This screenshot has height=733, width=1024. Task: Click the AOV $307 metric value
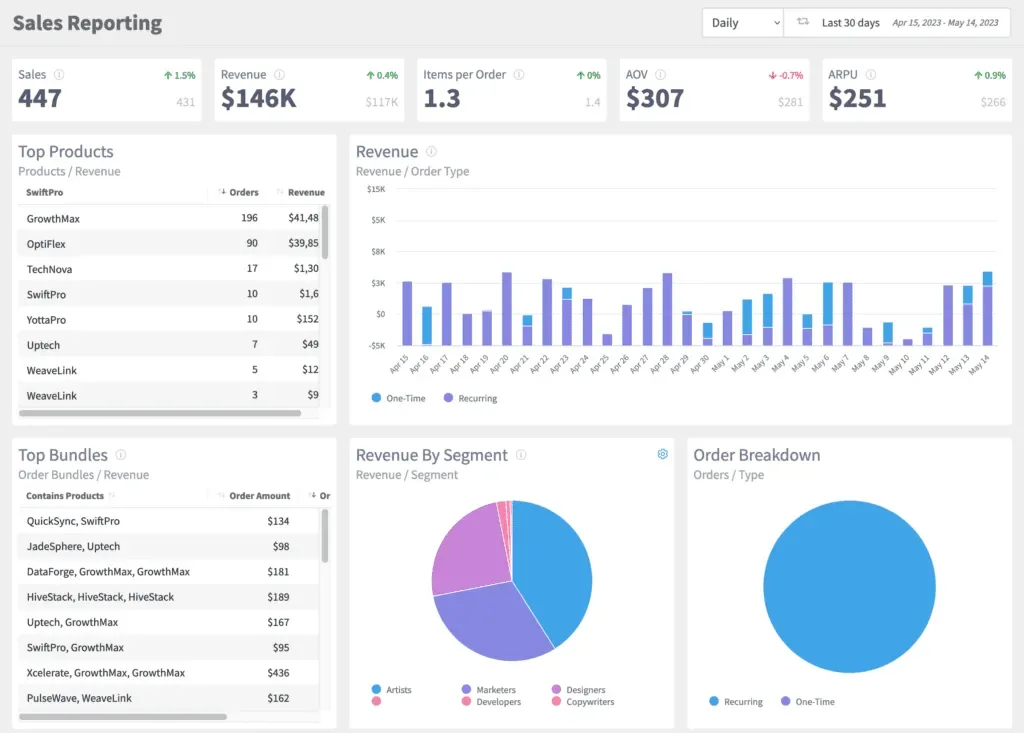pos(654,99)
